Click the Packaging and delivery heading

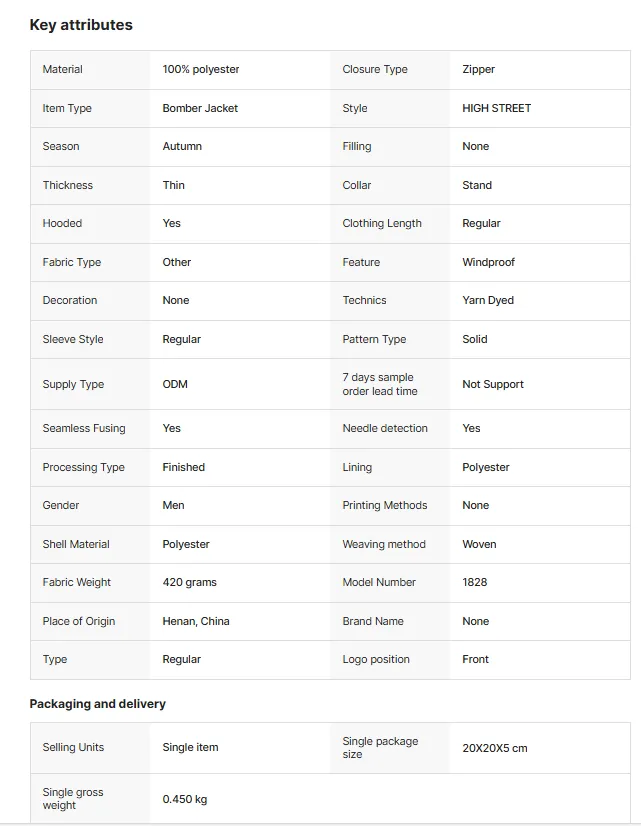[x=97, y=704]
